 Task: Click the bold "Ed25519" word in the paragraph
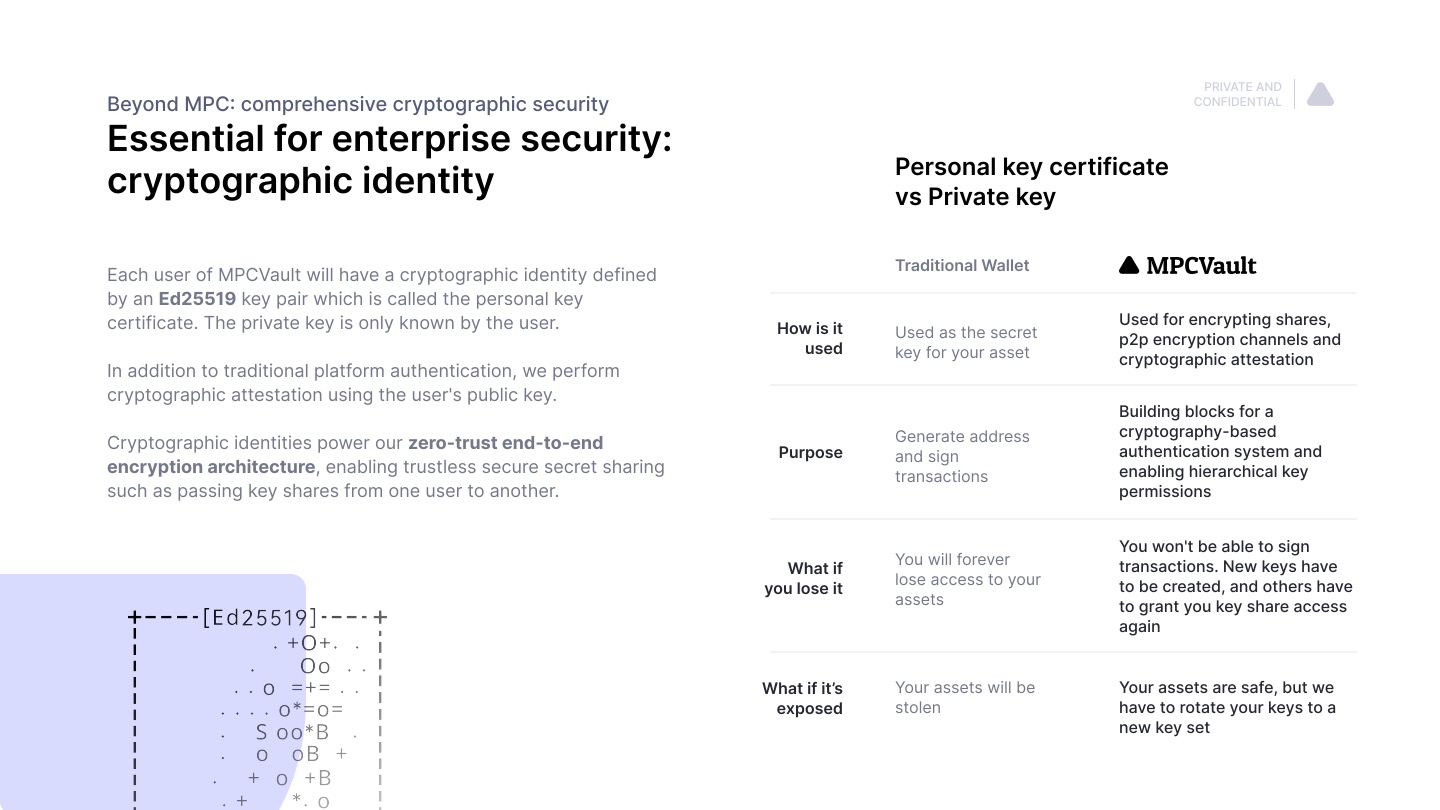[197, 299]
